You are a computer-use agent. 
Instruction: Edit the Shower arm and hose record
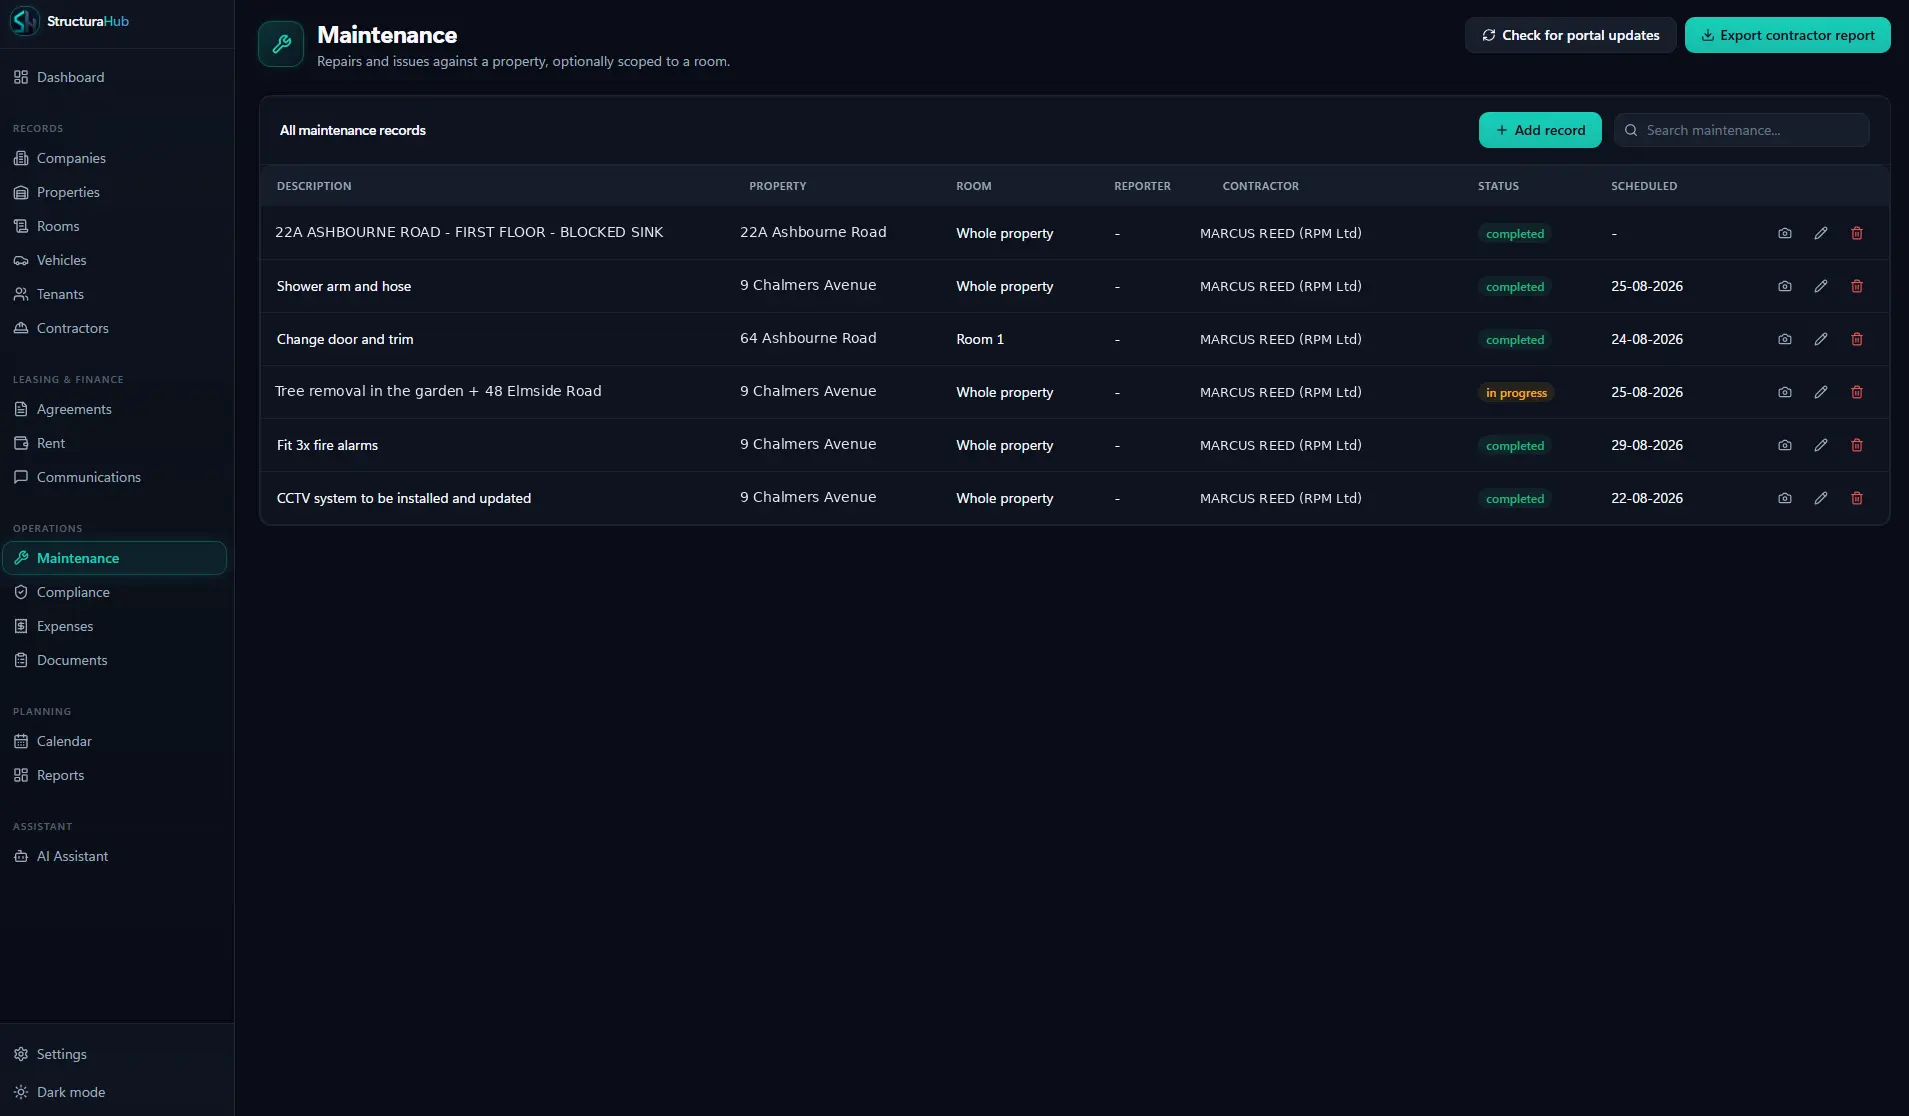(x=1821, y=286)
